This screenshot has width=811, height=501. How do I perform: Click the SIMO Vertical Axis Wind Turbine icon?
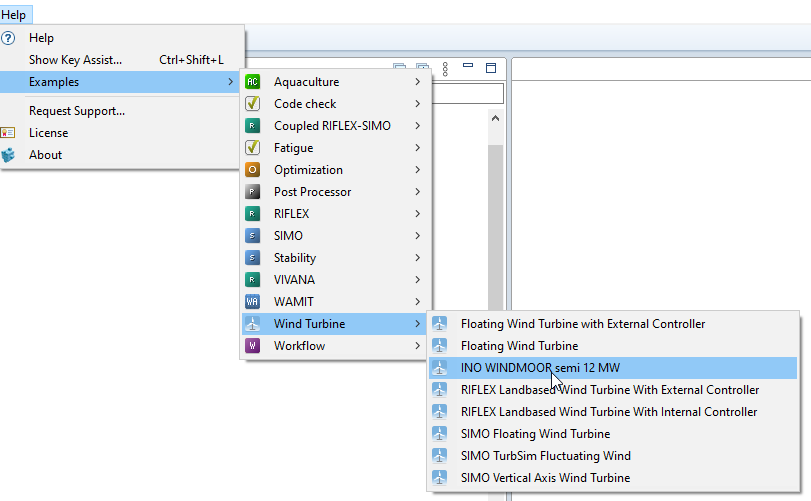tap(440, 478)
